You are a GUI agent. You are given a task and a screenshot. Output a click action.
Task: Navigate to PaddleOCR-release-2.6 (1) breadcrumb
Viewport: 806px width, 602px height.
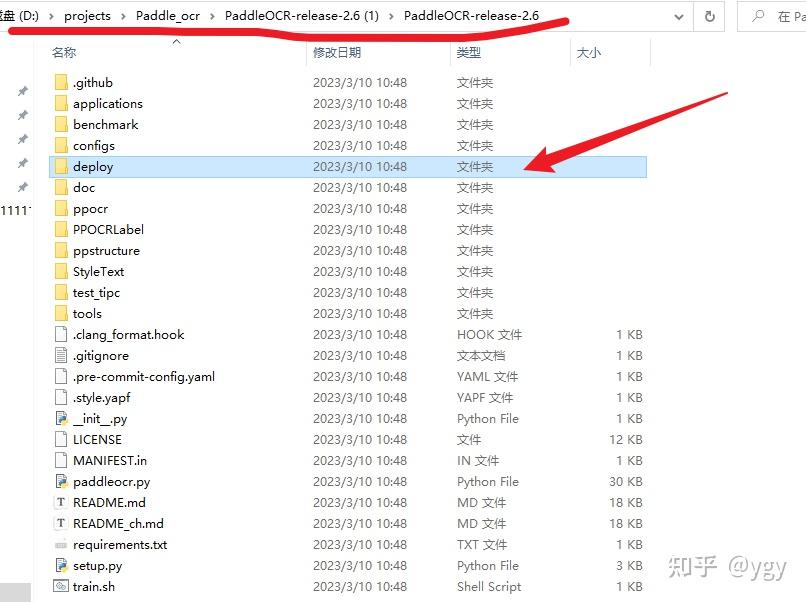click(x=302, y=16)
